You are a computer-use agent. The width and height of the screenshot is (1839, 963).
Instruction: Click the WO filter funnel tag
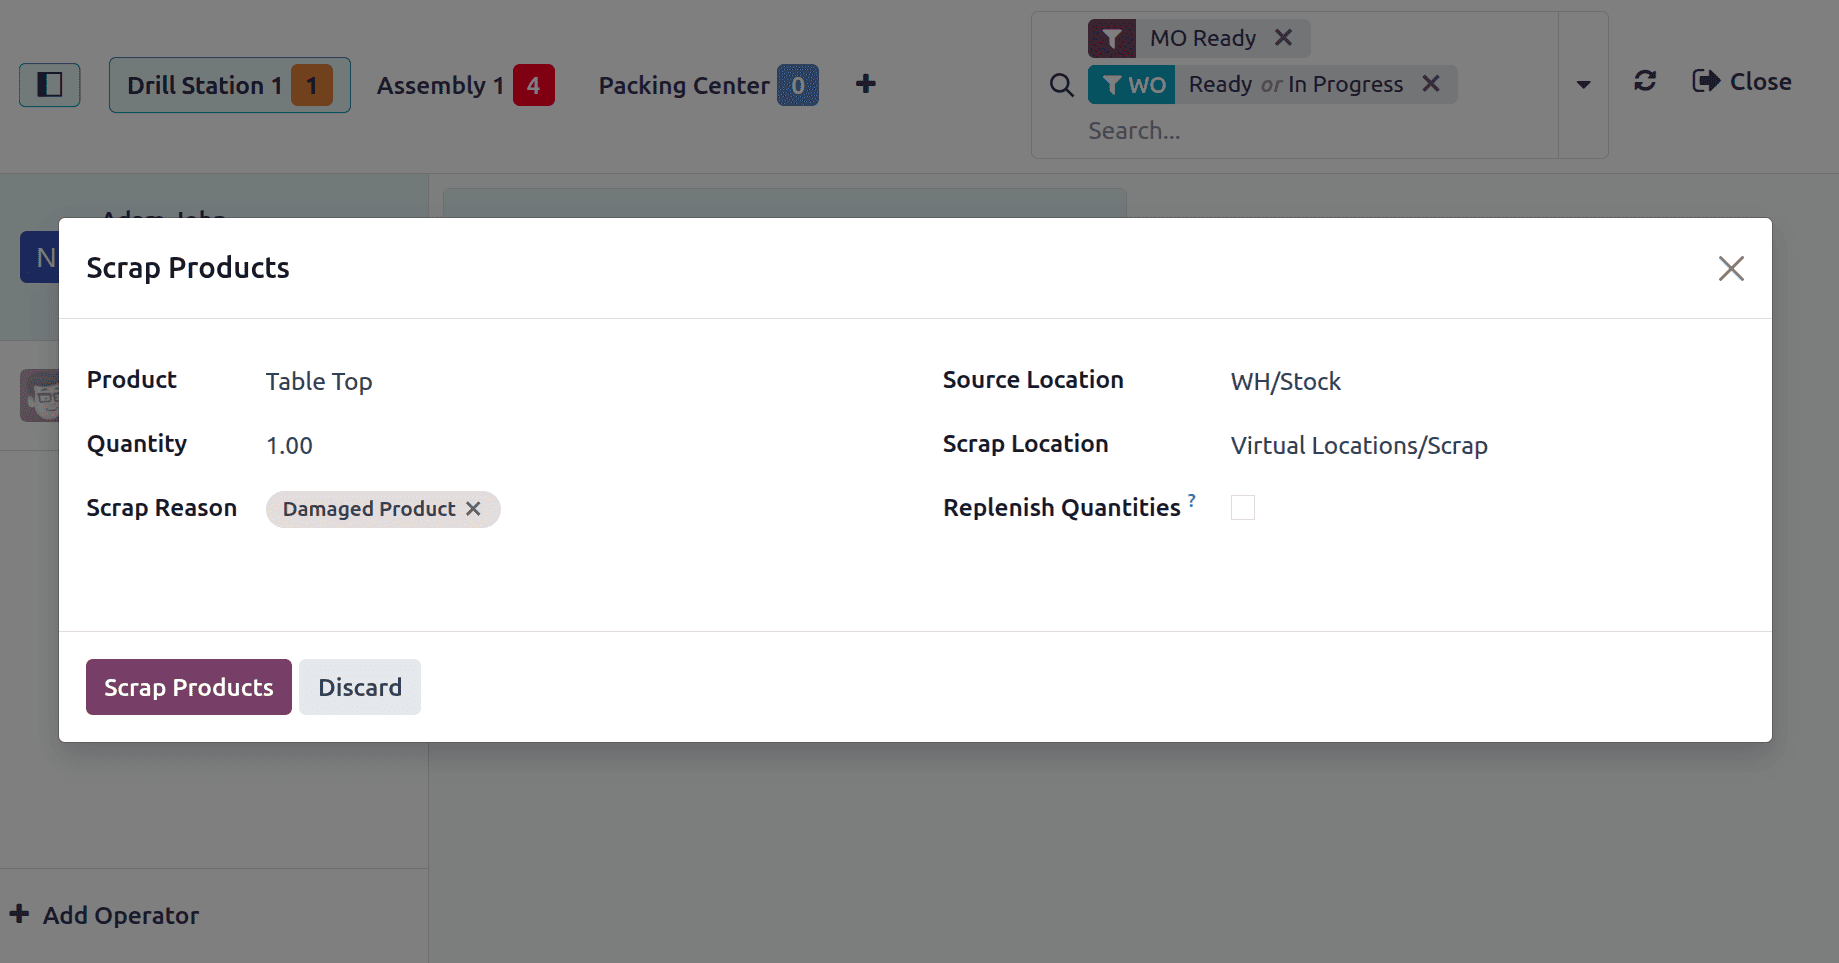tap(1132, 85)
